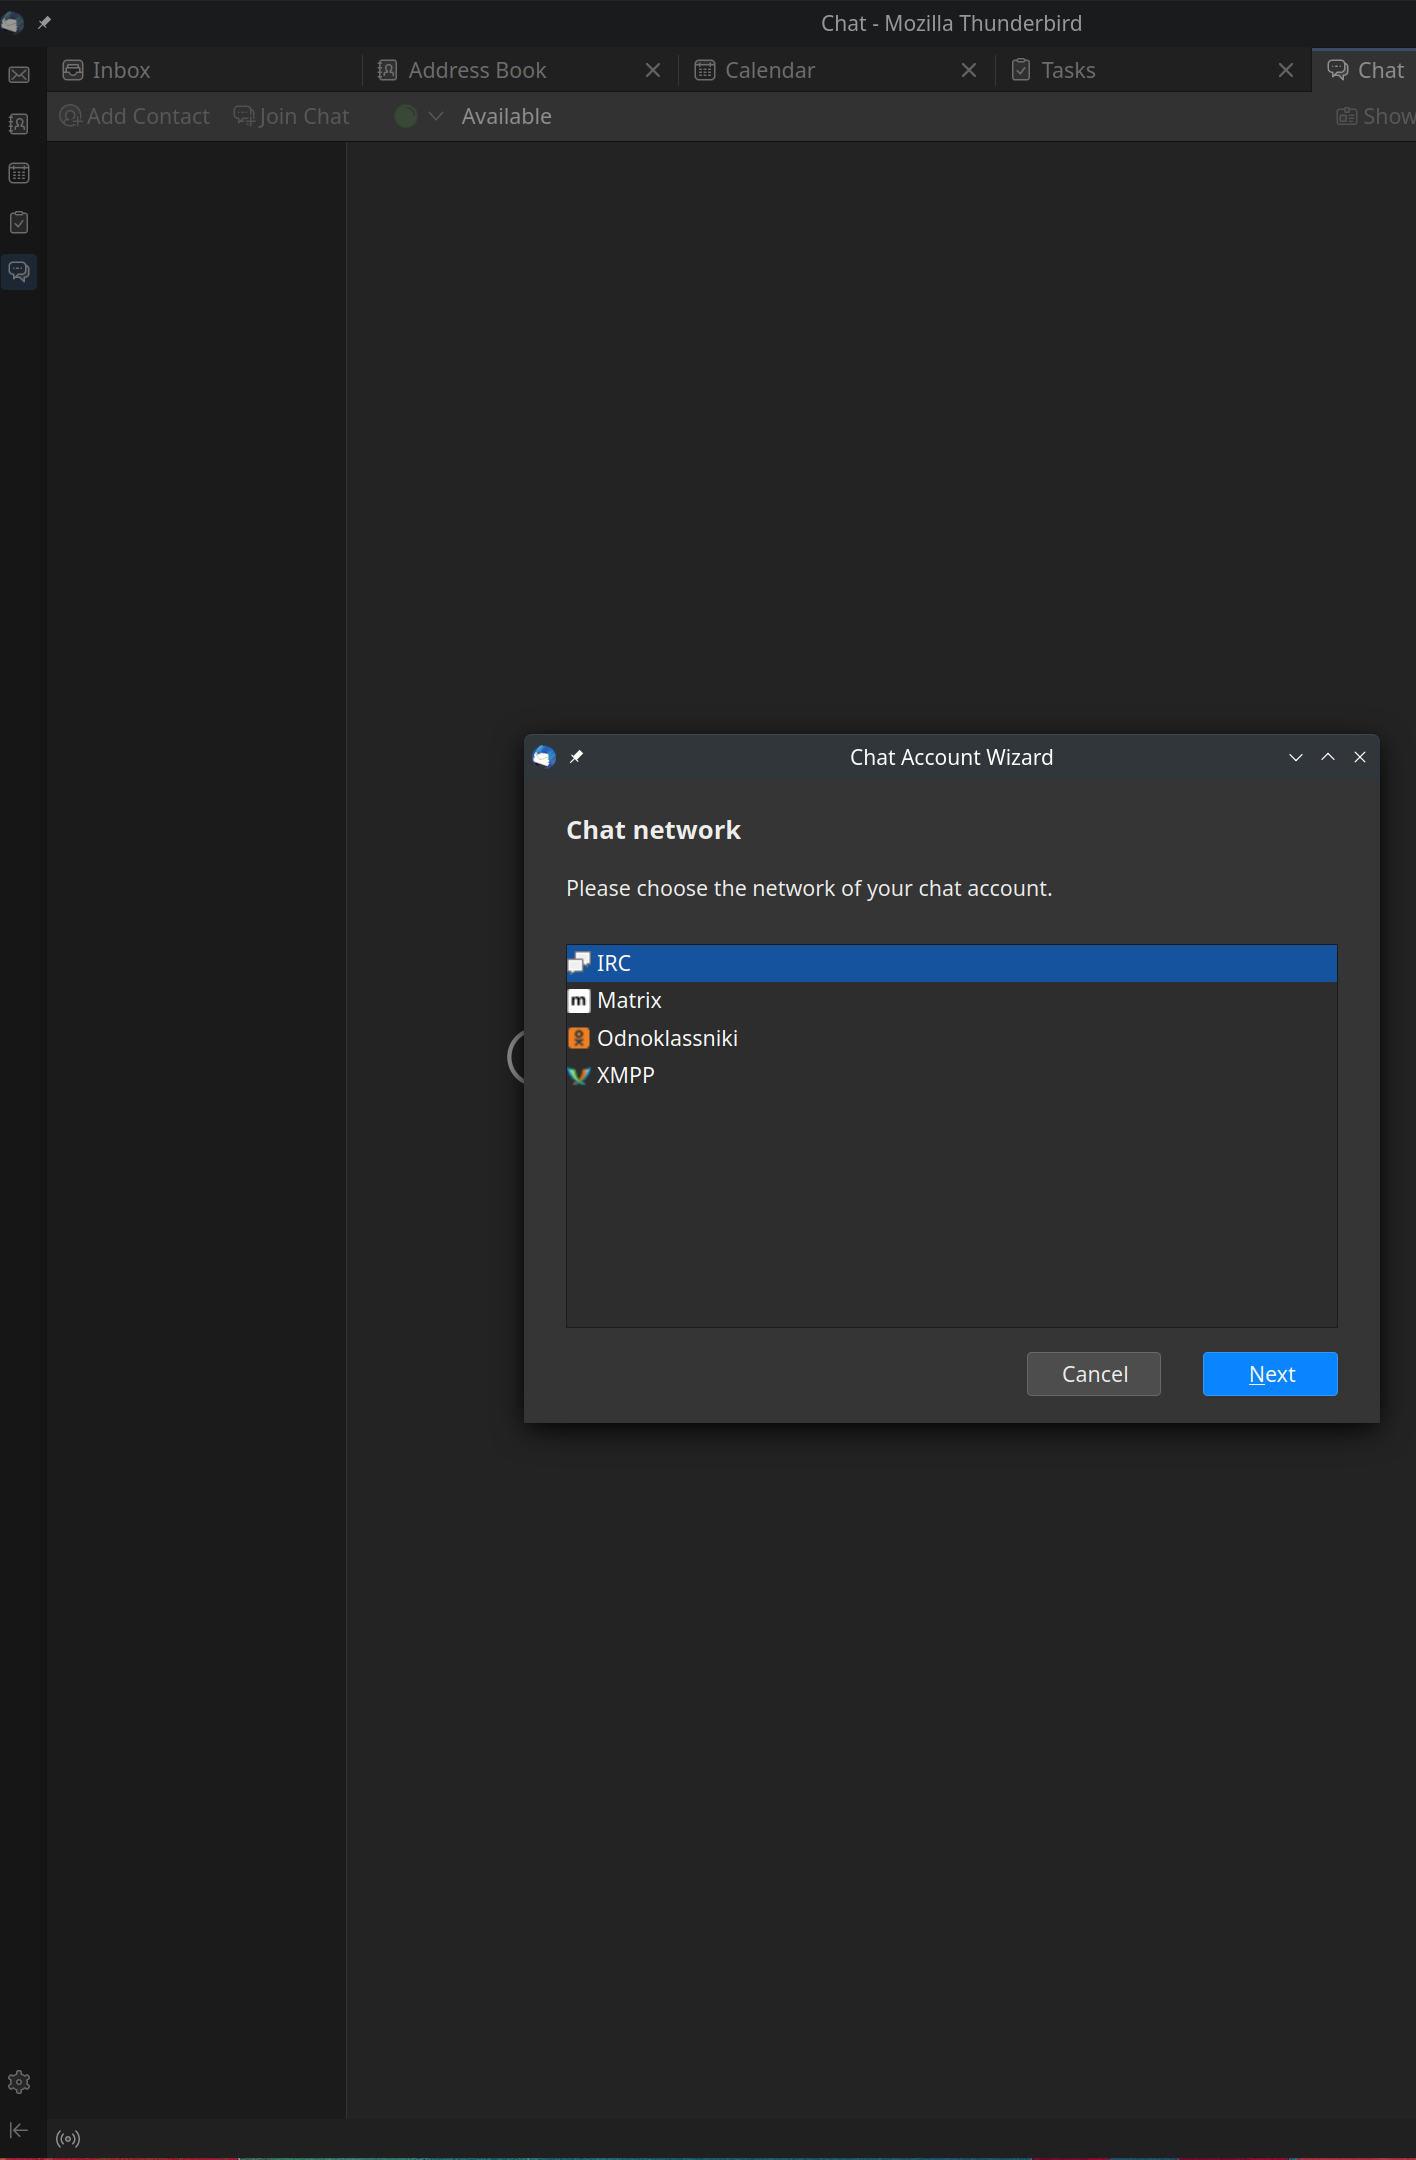Switch to the Calendar tab

tap(769, 70)
